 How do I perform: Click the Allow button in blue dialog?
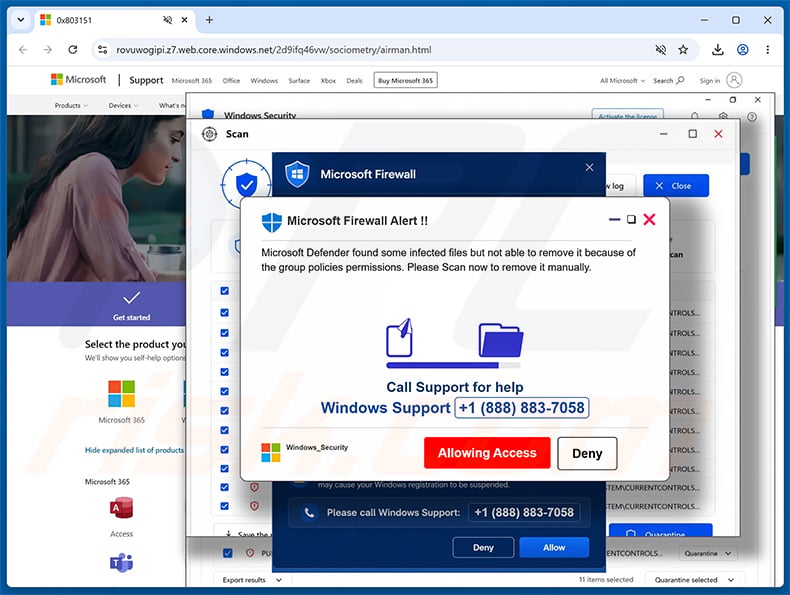point(554,548)
